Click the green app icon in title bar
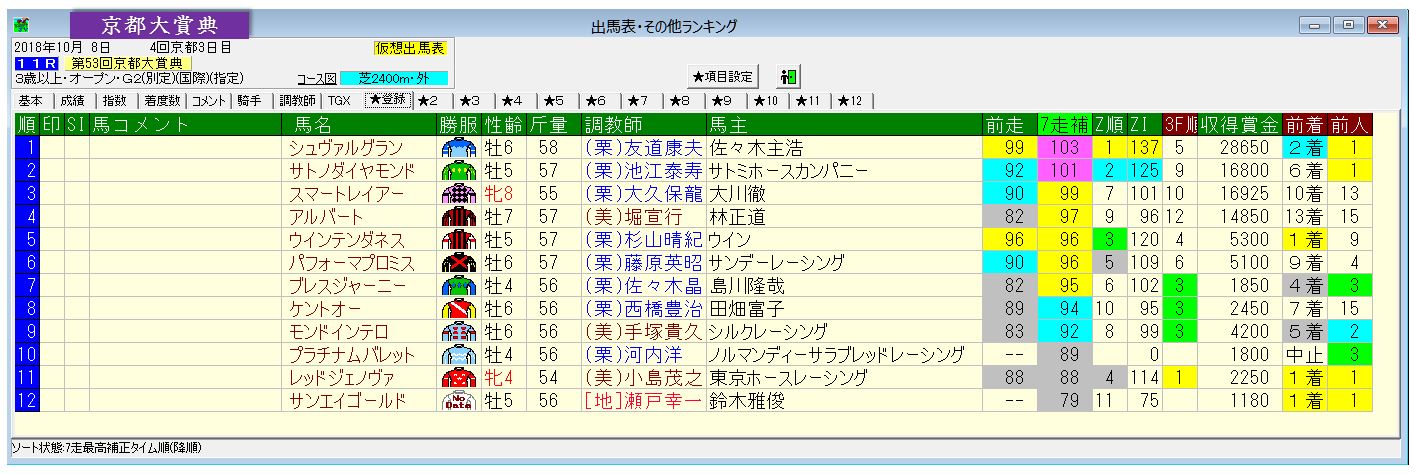This screenshot has width=1417, height=474. click(22, 25)
